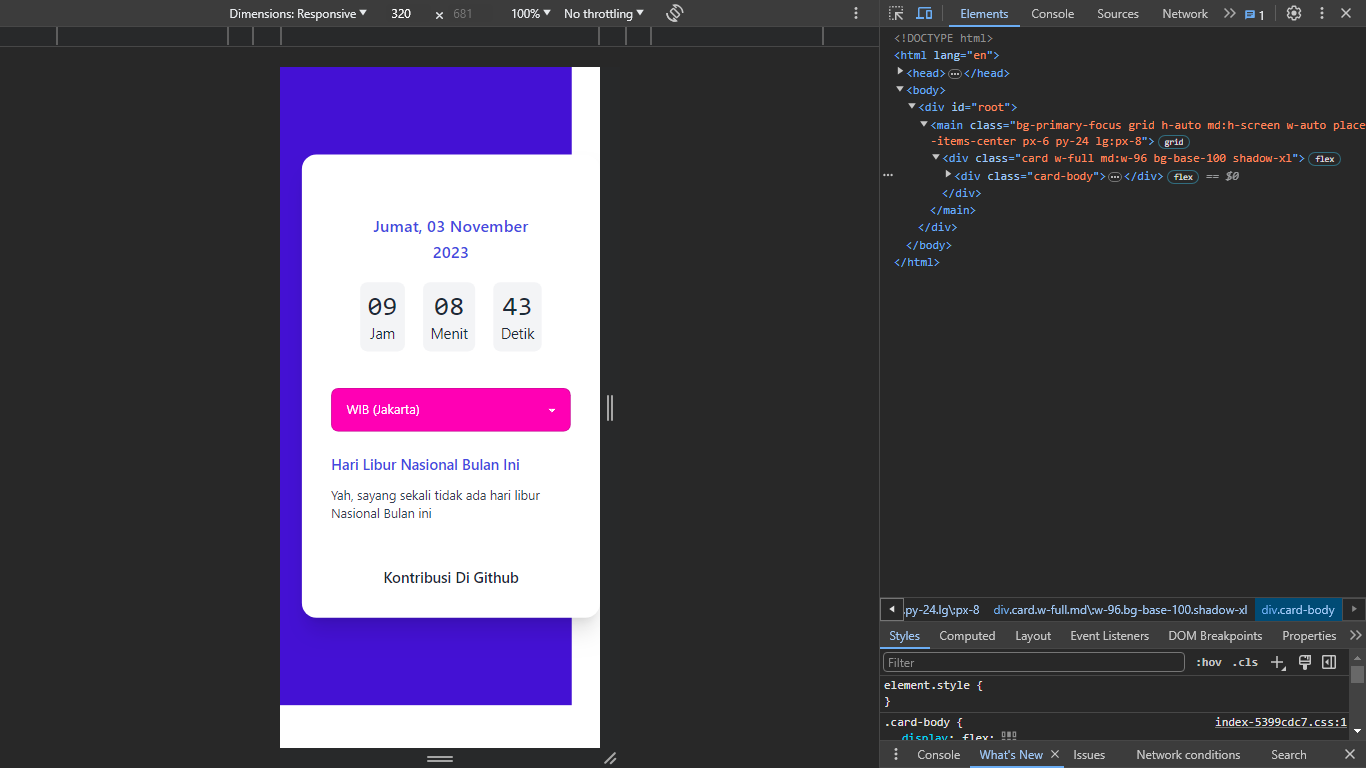Click the rotate device orientation icon
Image resolution: width=1366 pixels, height=768 pixels.
(x=674, y=13)
